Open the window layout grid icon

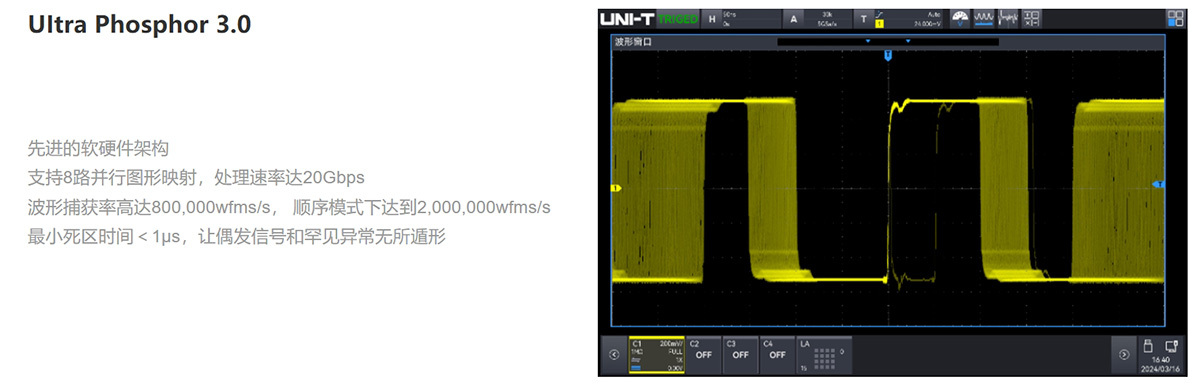1175,19
